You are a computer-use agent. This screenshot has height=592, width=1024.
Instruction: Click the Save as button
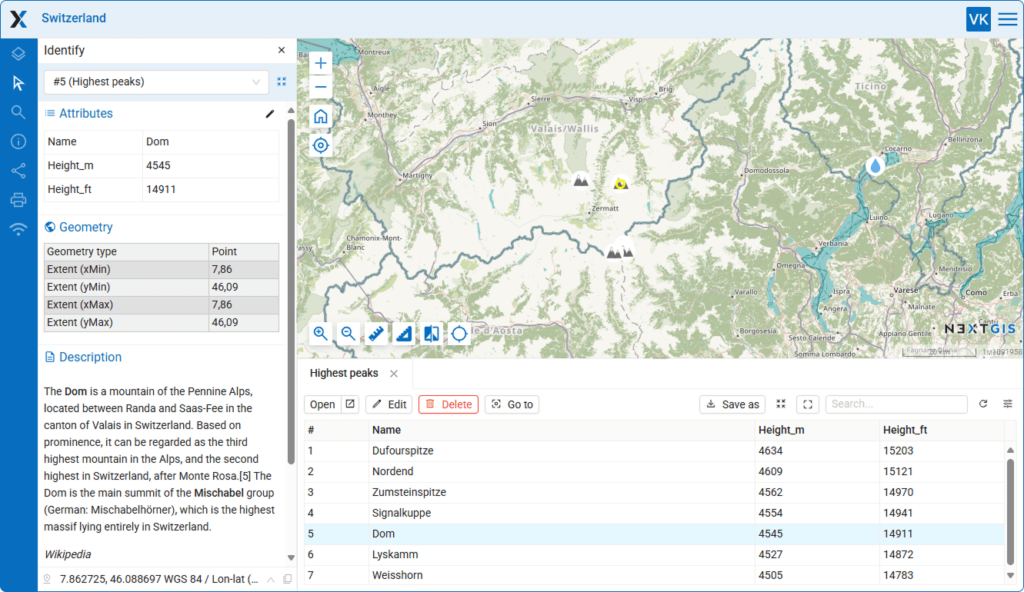tap(733, 404)
